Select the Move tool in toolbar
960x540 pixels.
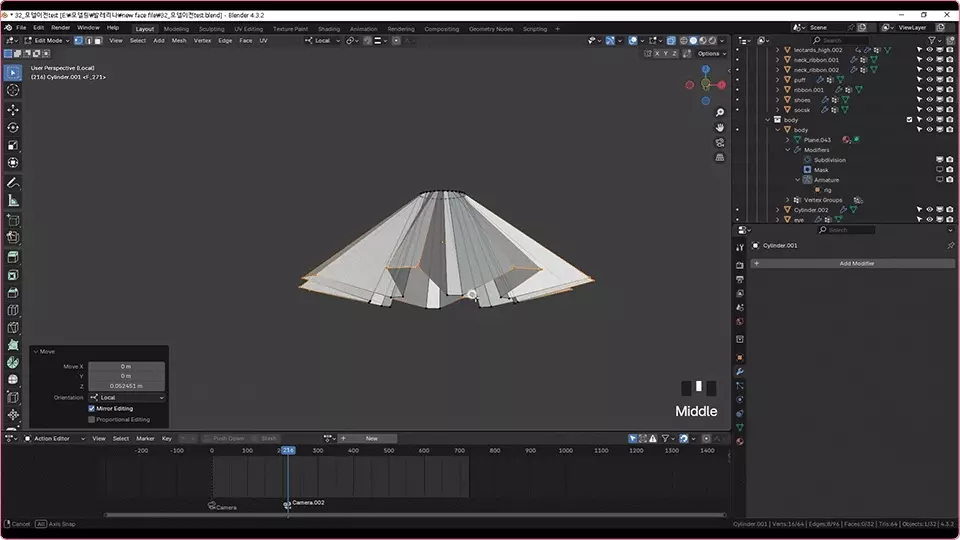(13, 110)
